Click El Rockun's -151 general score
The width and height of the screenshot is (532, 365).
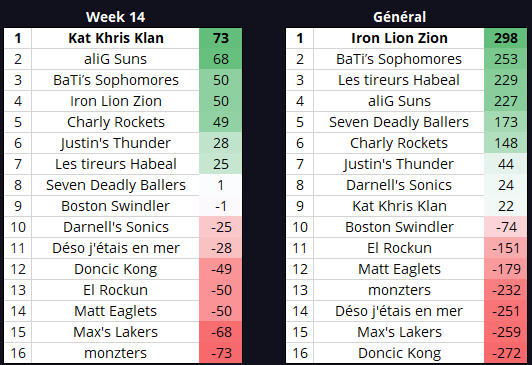[x=506, y=248]
